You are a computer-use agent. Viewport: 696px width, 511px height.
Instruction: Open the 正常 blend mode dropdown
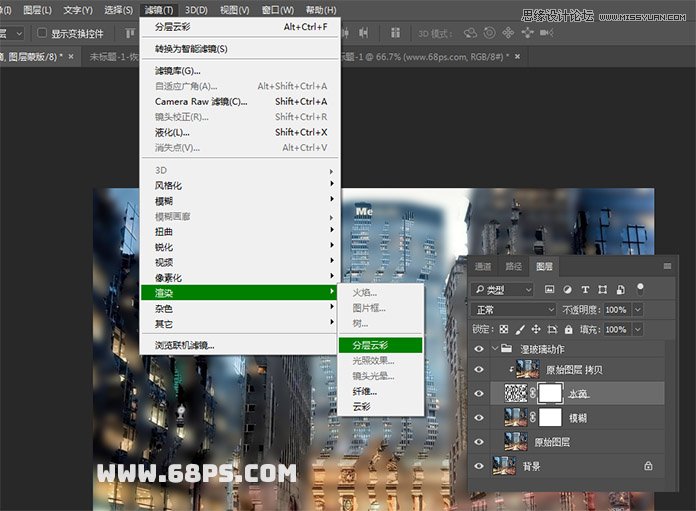[514, 309]
